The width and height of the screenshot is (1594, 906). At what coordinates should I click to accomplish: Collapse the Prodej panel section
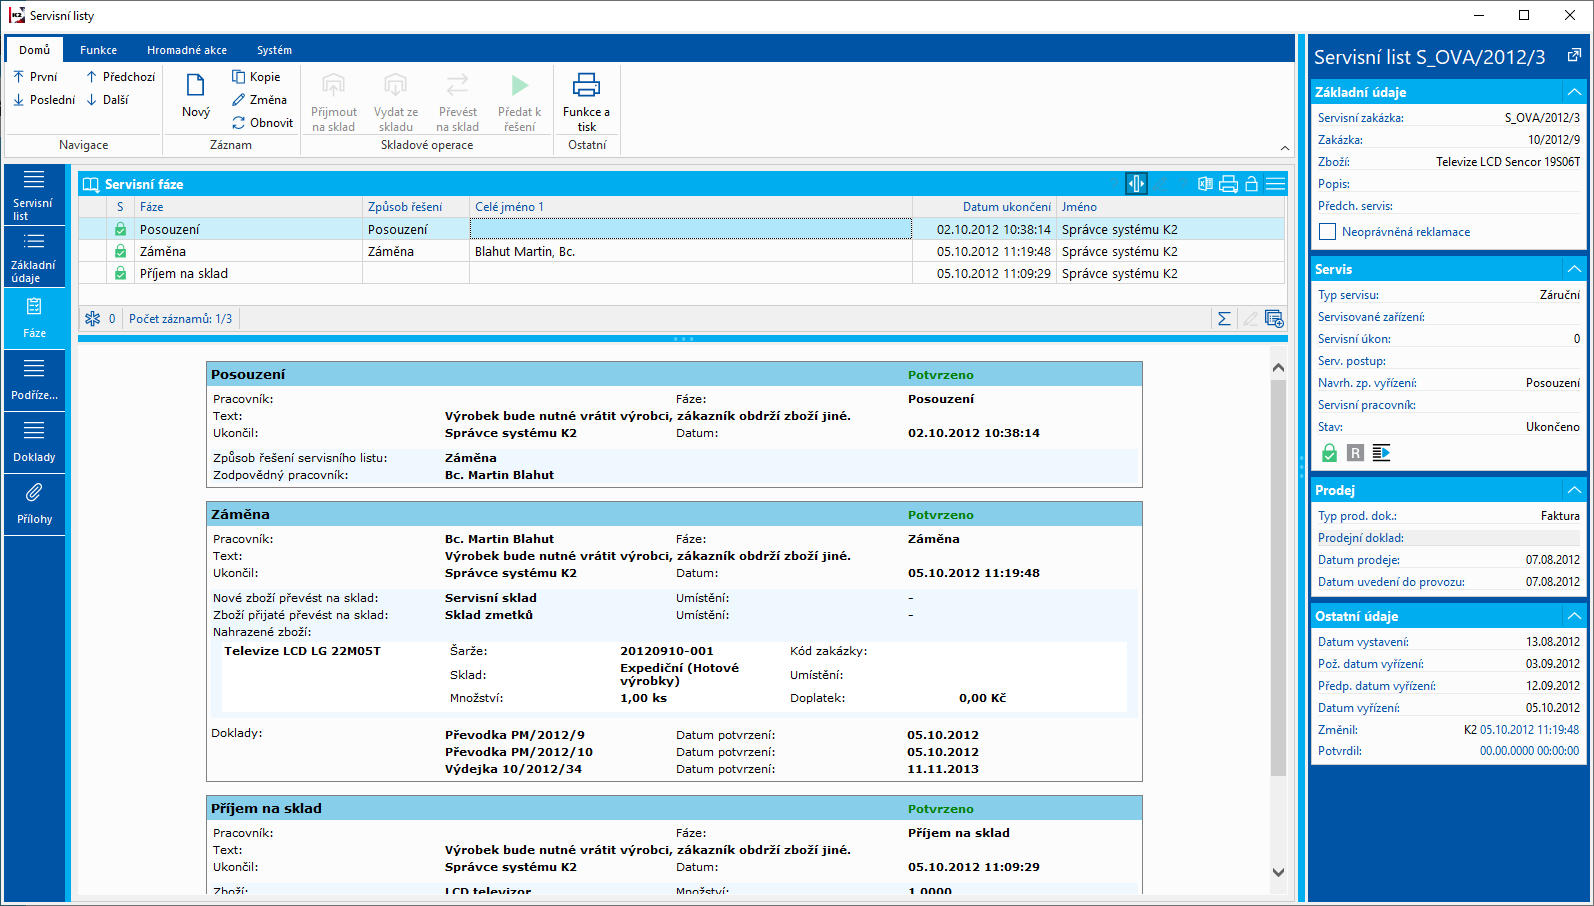[x=1574, y=490]
